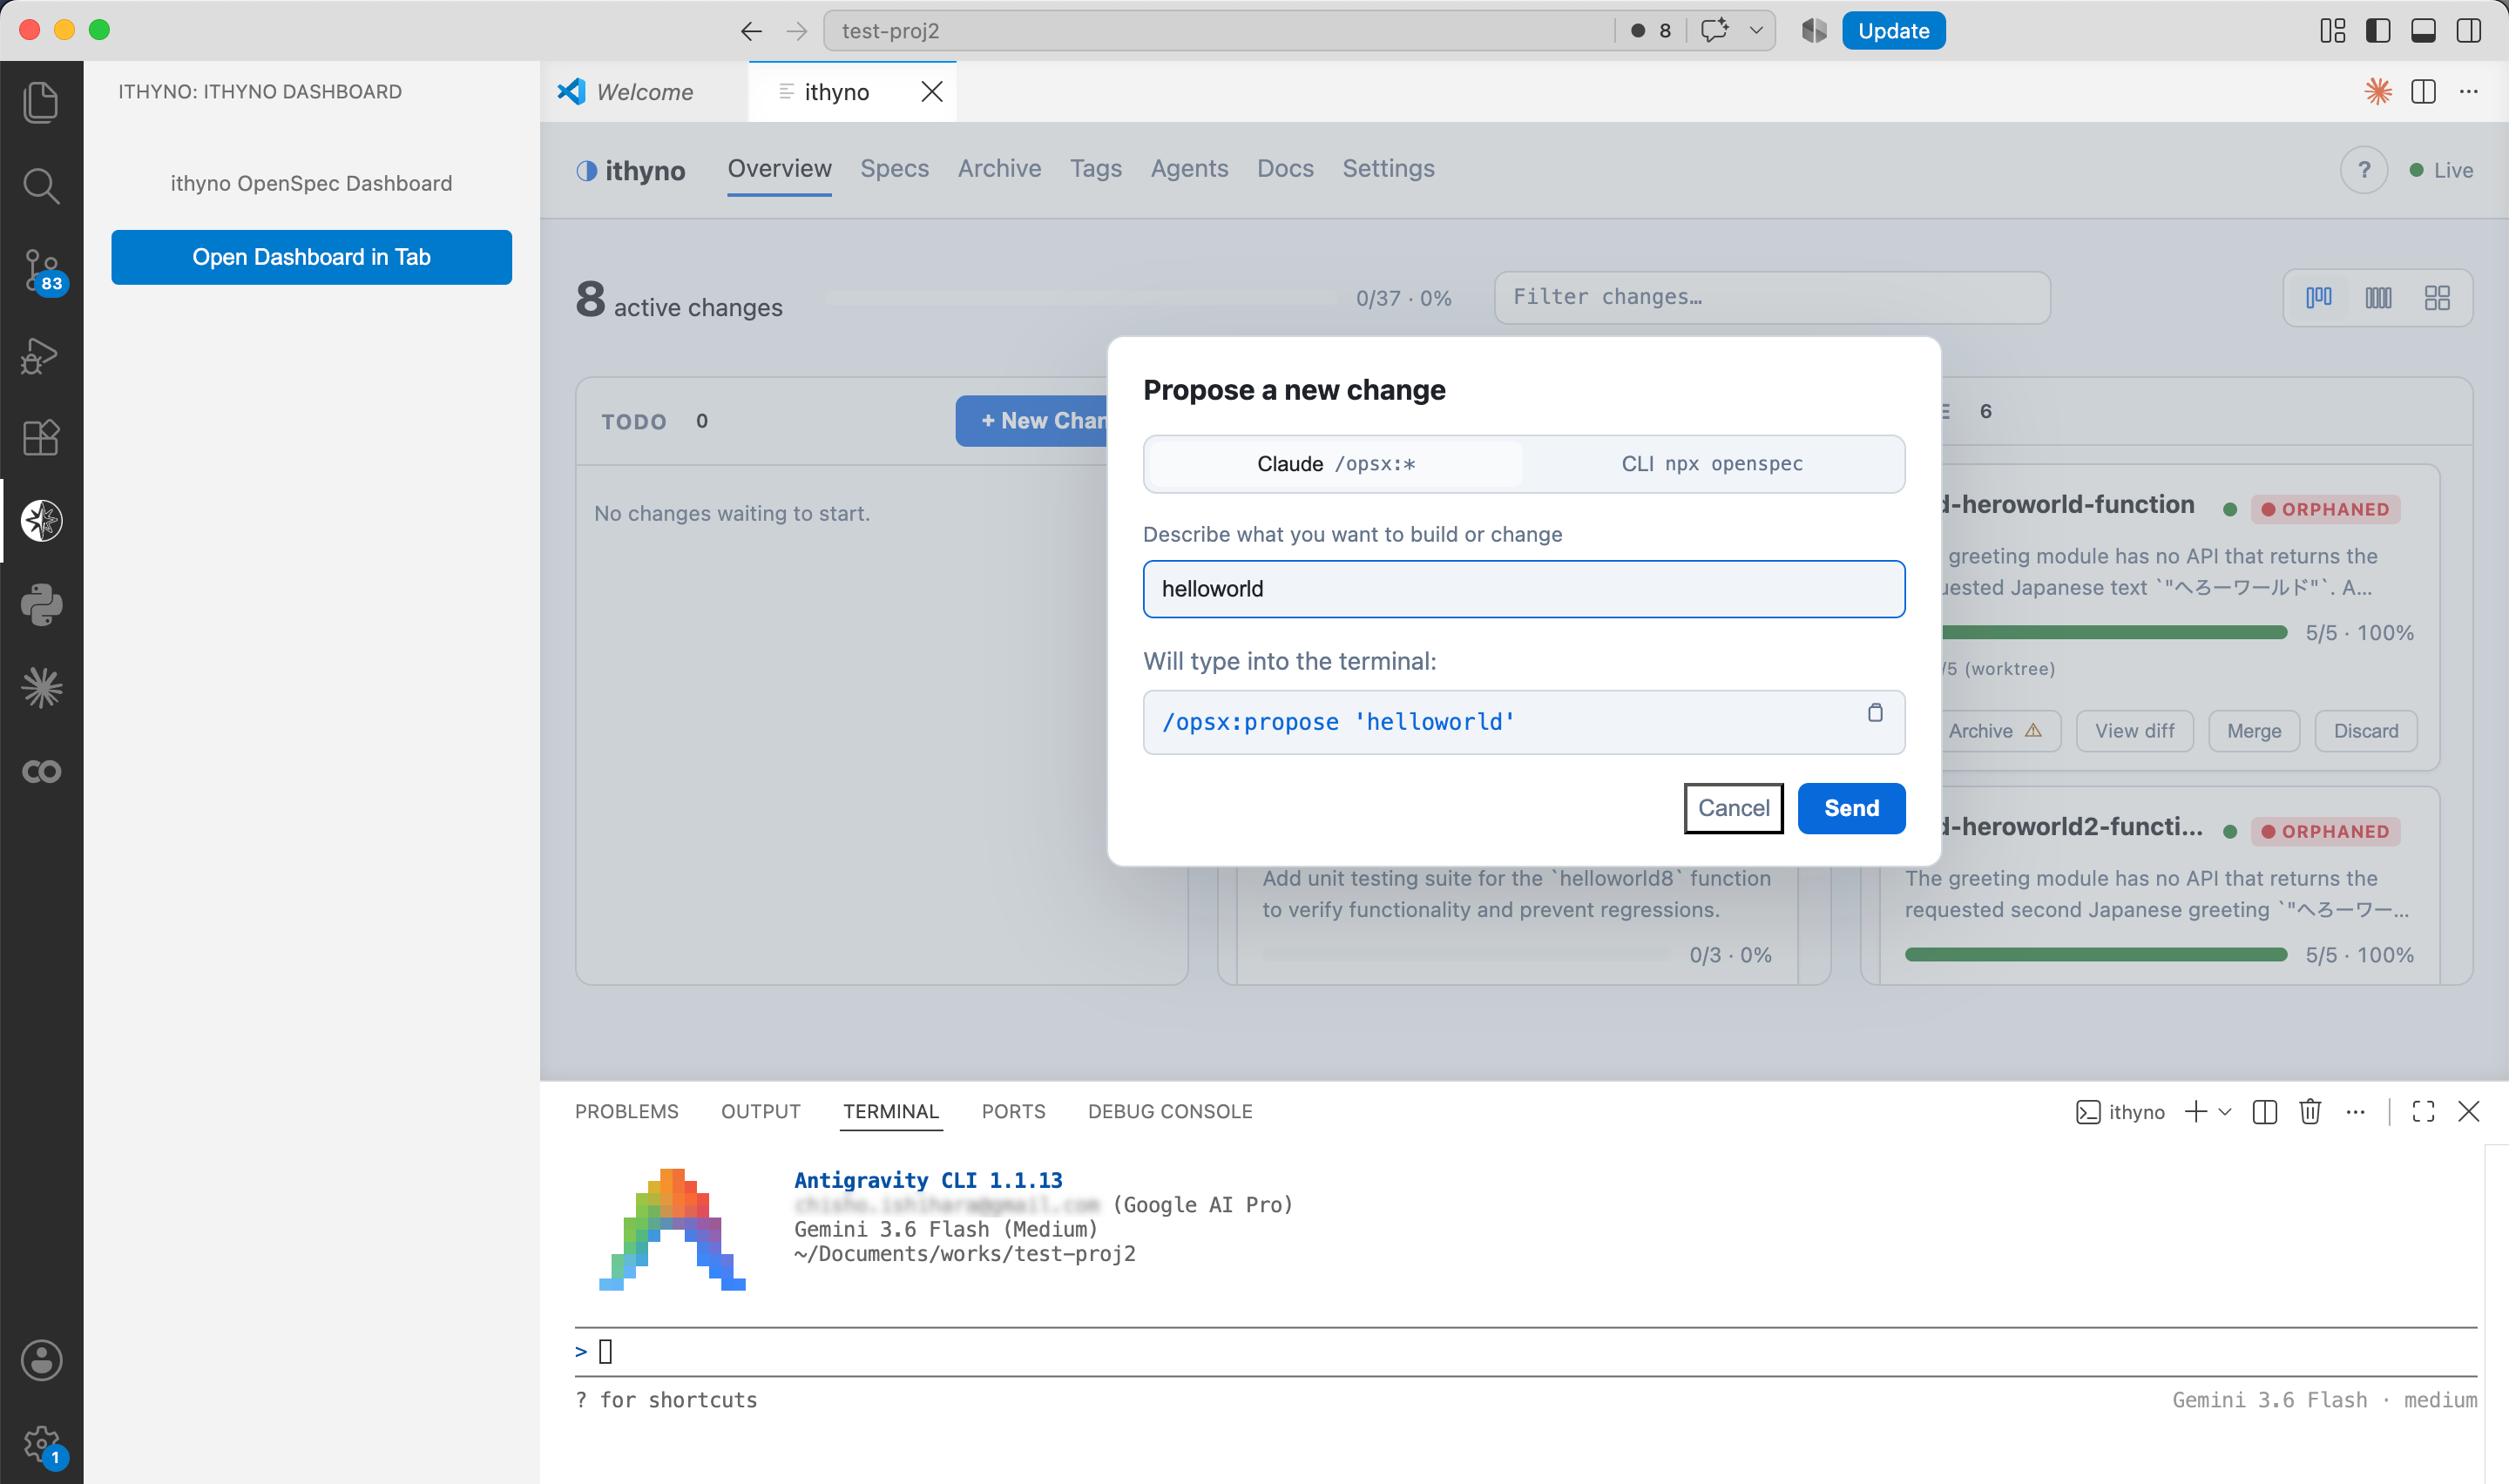Close the ithyno editor tab
2509x1484 pixels.
(931, 92)
